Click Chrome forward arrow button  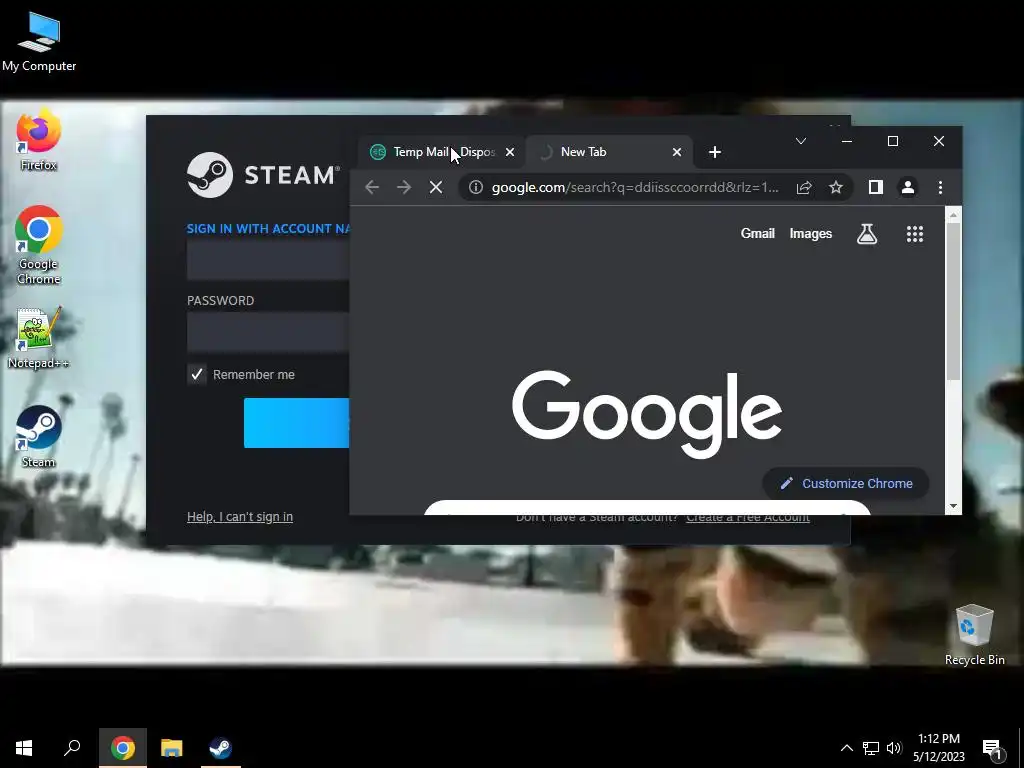click(x=404, y=187)
